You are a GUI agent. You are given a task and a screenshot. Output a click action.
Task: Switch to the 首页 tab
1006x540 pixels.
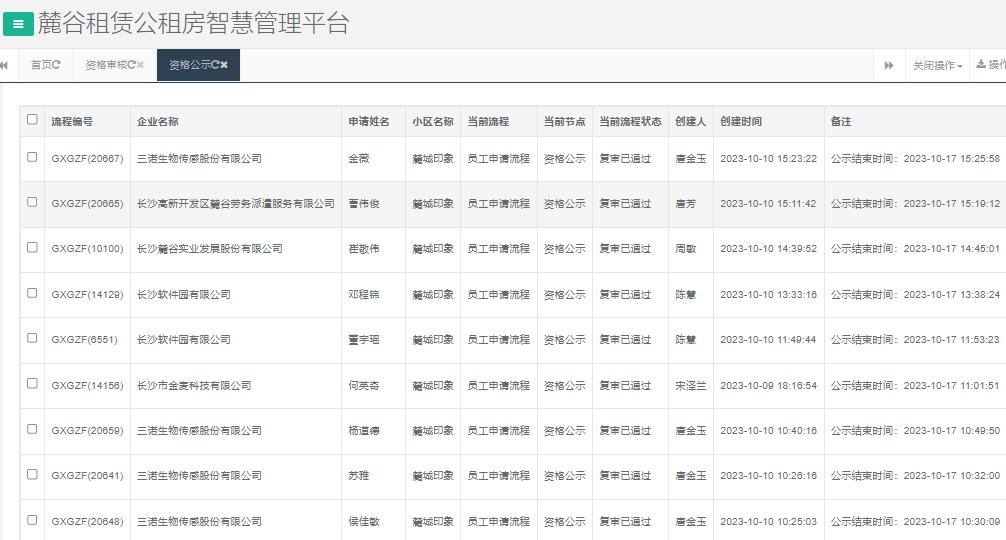(x=41, y=65)
